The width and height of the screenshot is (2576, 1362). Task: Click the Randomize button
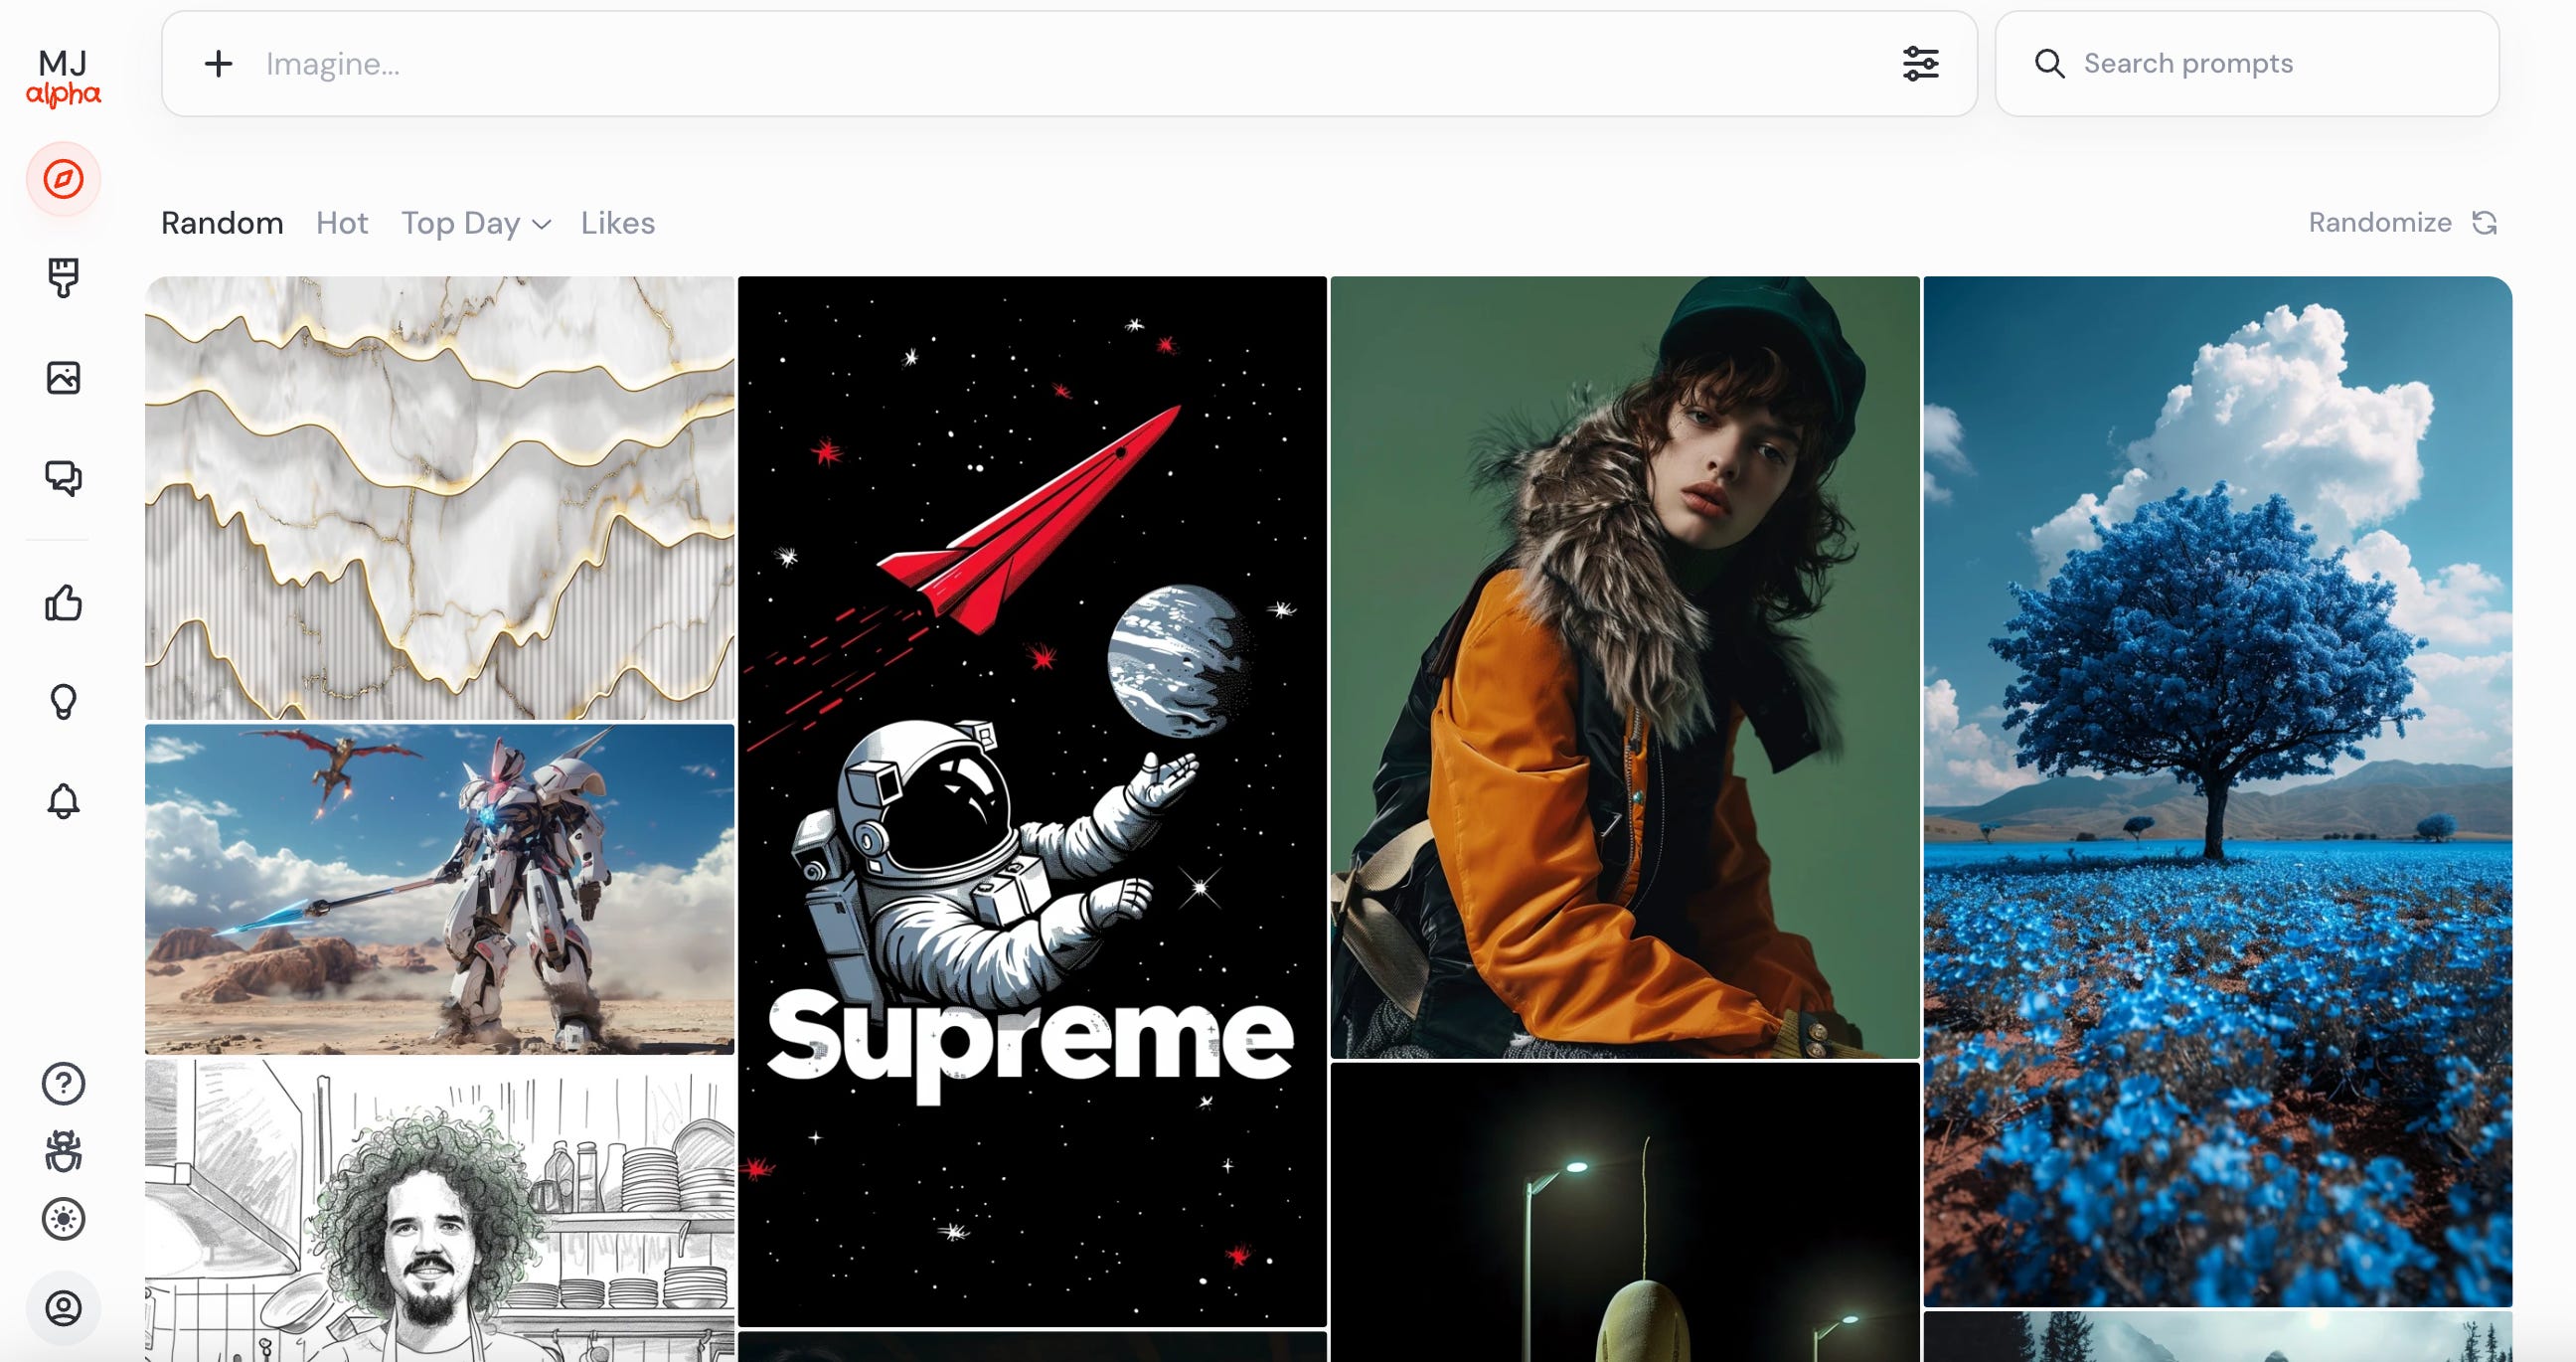(2402, 223)
